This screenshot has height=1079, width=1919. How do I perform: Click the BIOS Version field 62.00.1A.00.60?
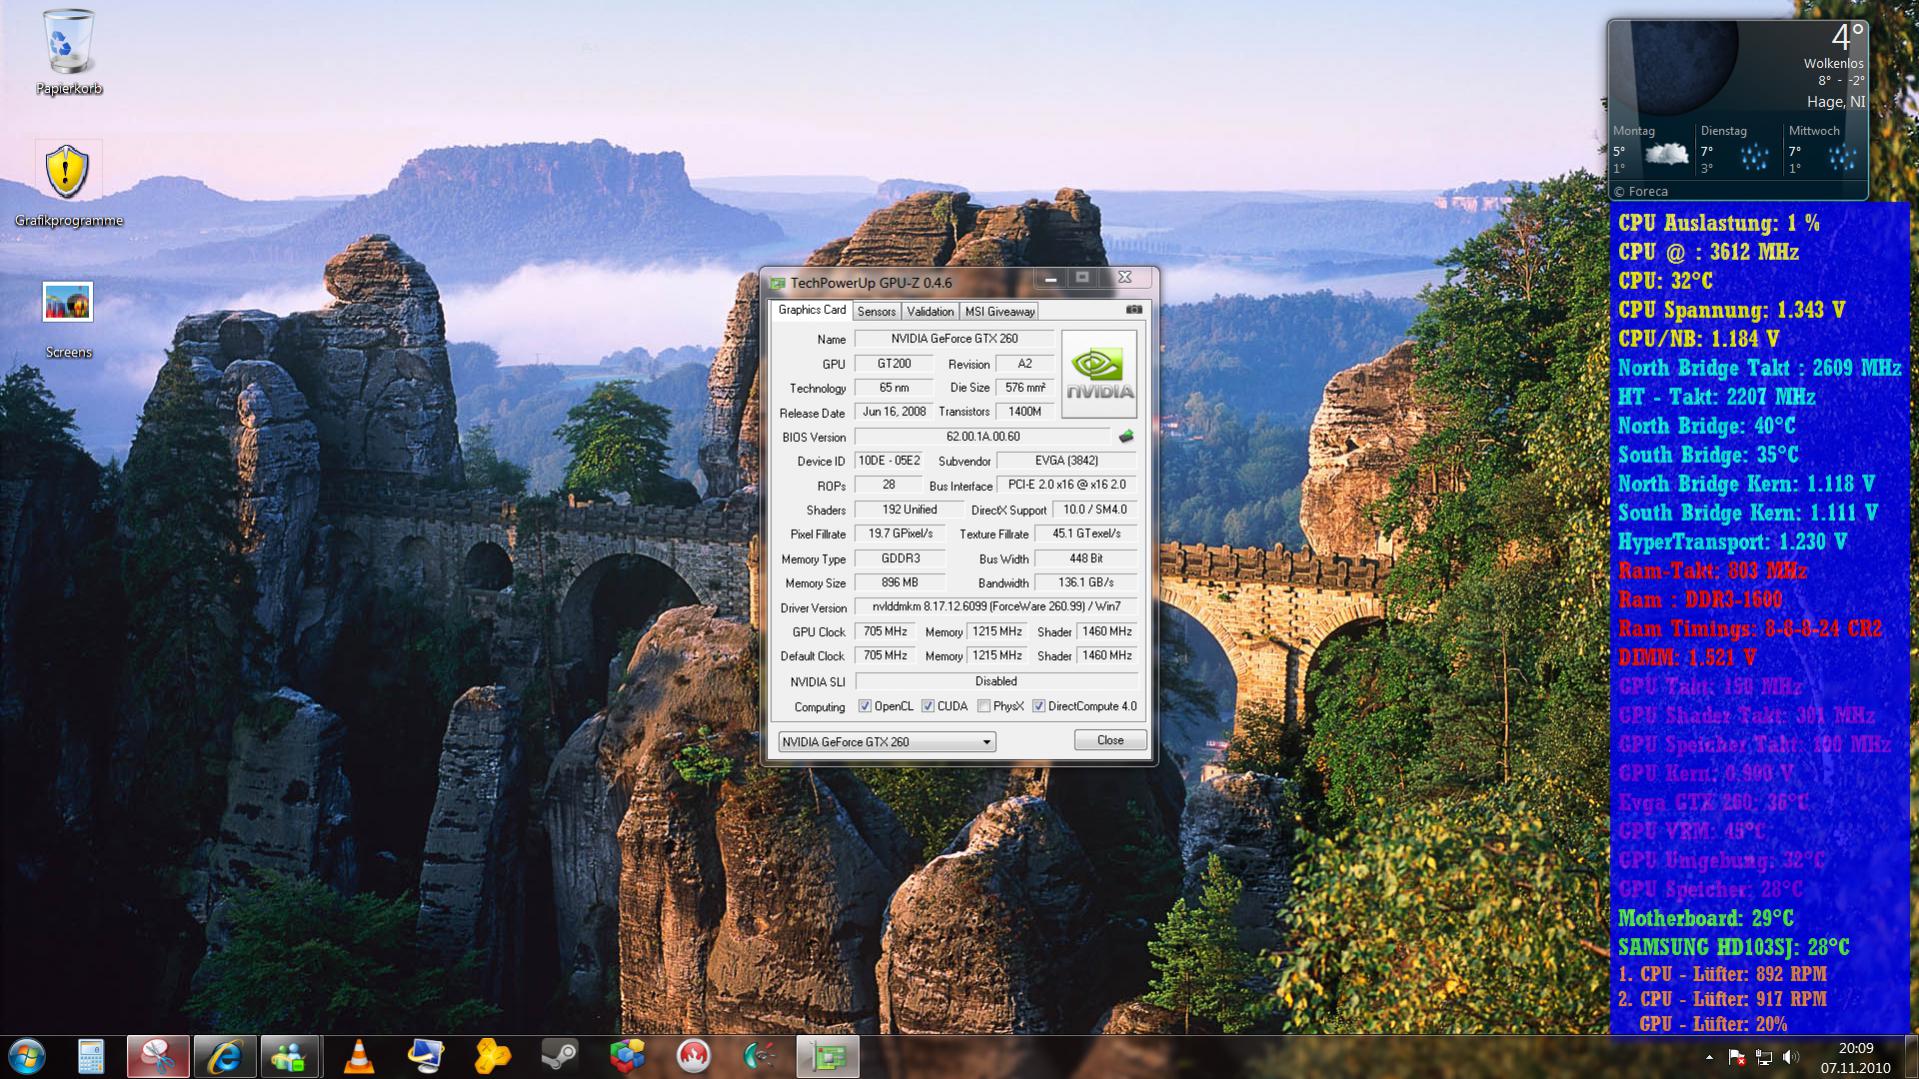click(x=982, y=437)
